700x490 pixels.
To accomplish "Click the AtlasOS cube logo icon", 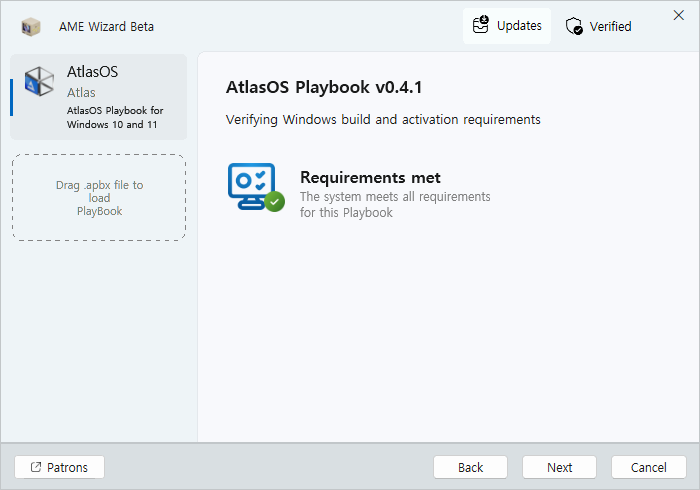I will coord(39,81).
